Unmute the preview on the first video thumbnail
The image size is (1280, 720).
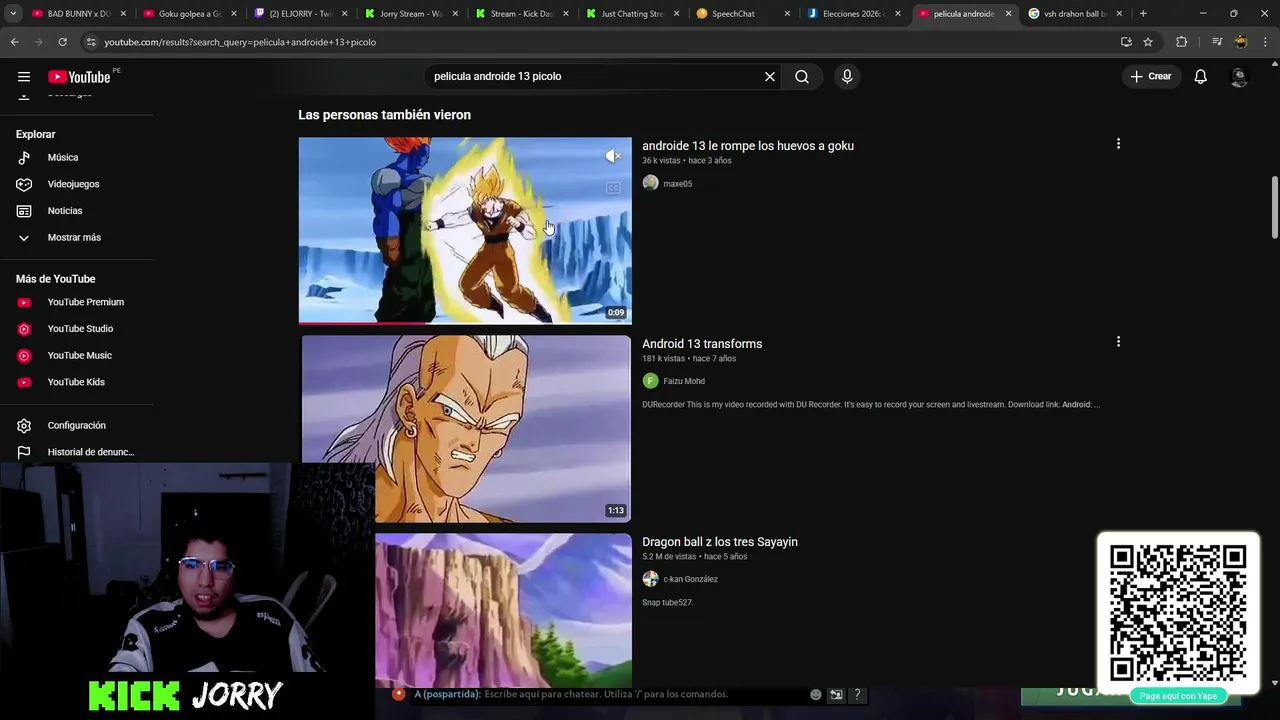(x=613, y=156)
